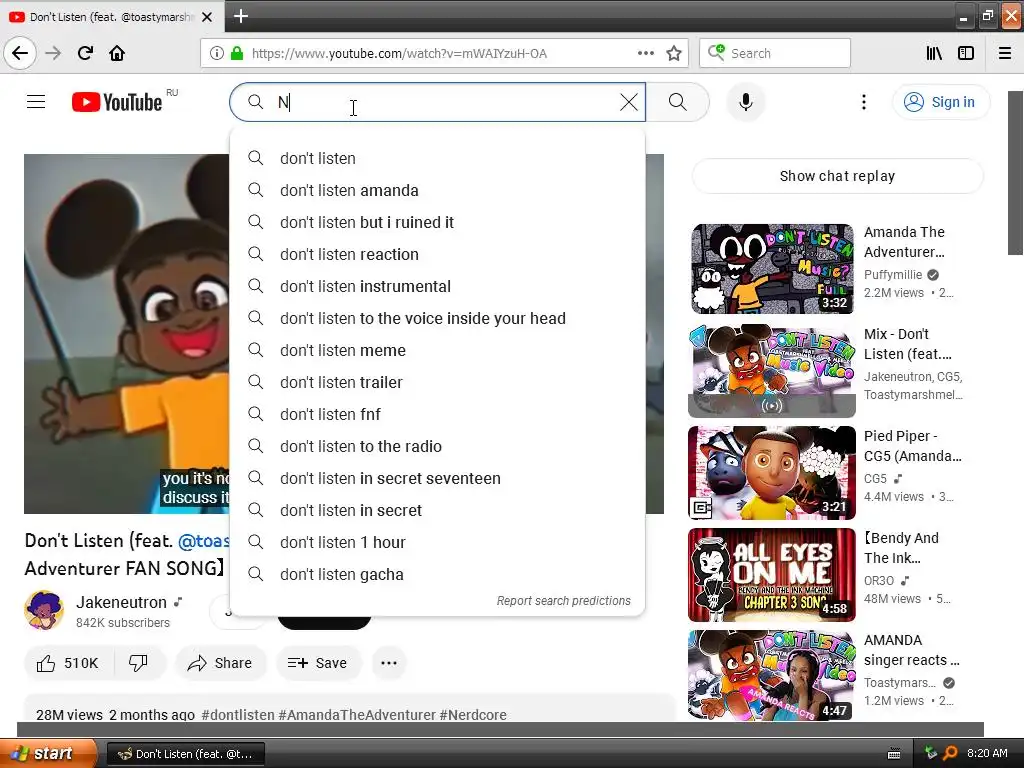Image resolution: width=1024 pixels, height=768 pixels.
Task: Open site information icon in address bar
Action: [x=217, y=53]
